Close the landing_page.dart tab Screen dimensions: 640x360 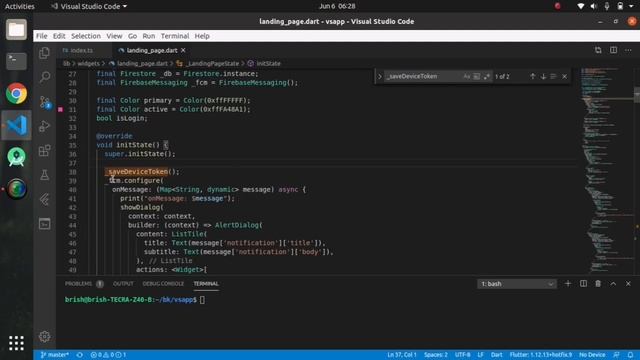coord(183,50)
